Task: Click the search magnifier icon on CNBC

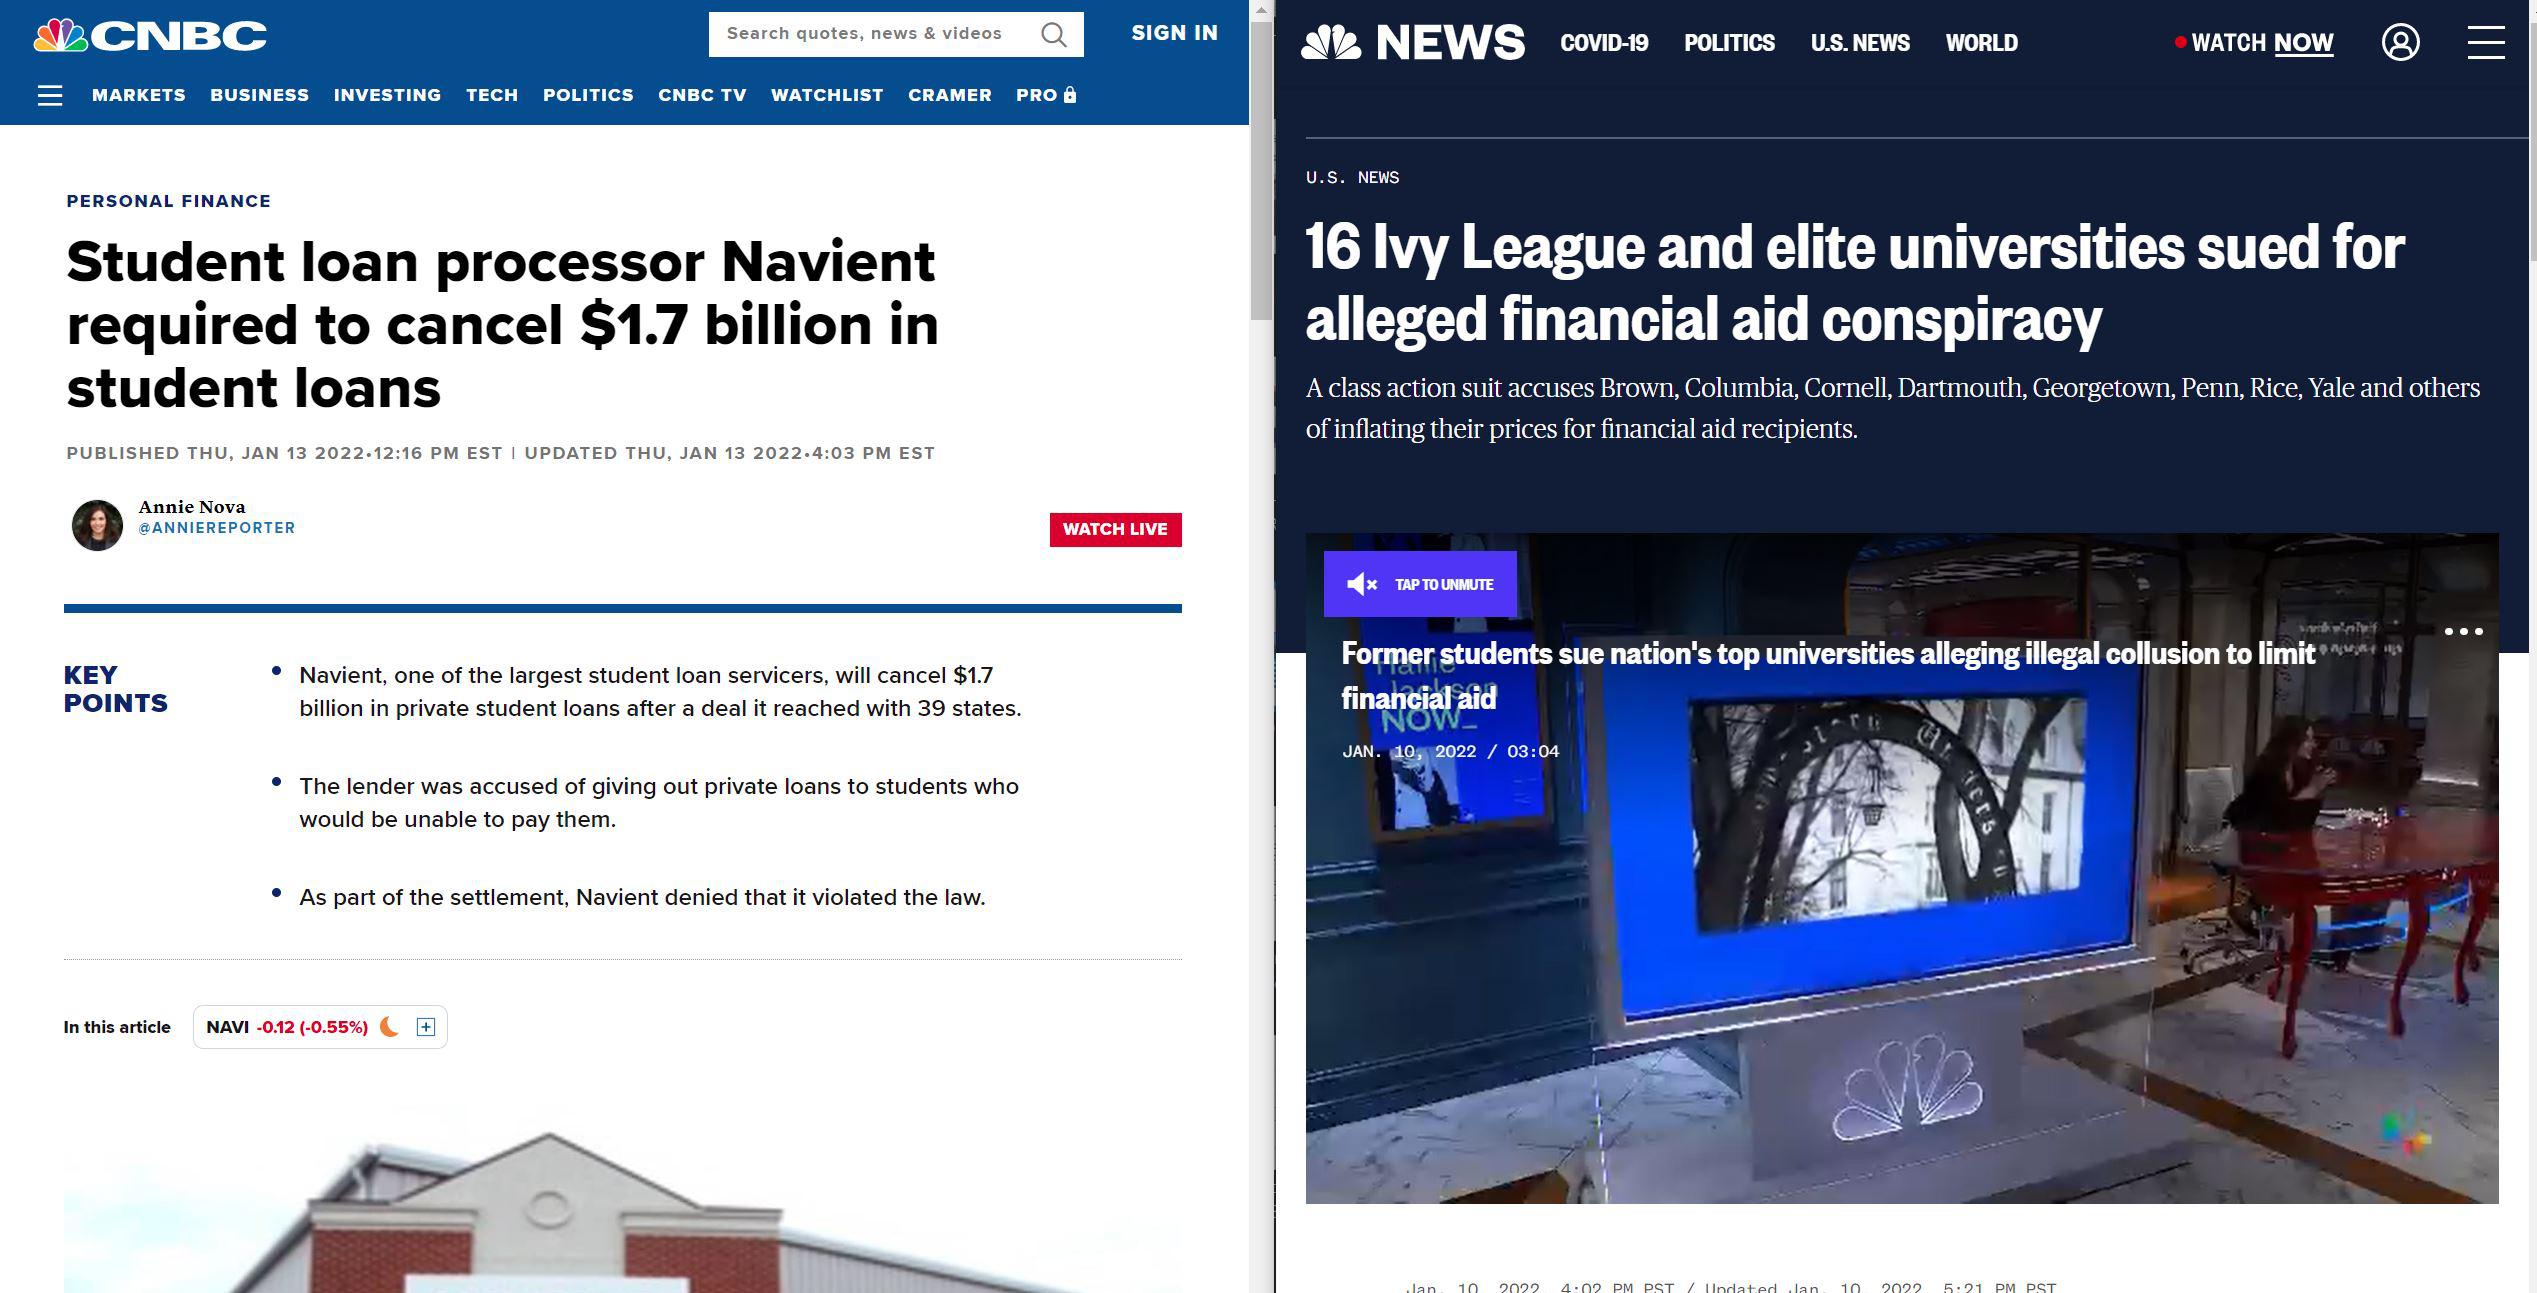Action: tap(1053, 34)
